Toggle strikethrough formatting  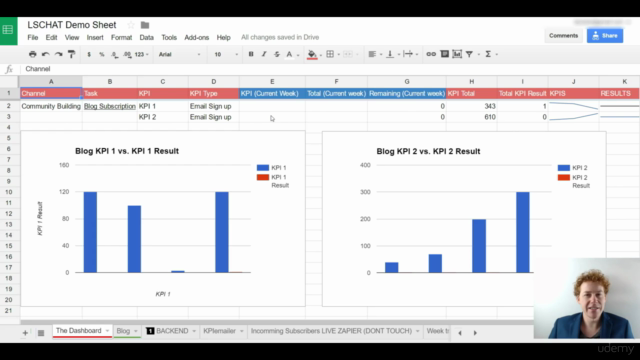(277, 54)
